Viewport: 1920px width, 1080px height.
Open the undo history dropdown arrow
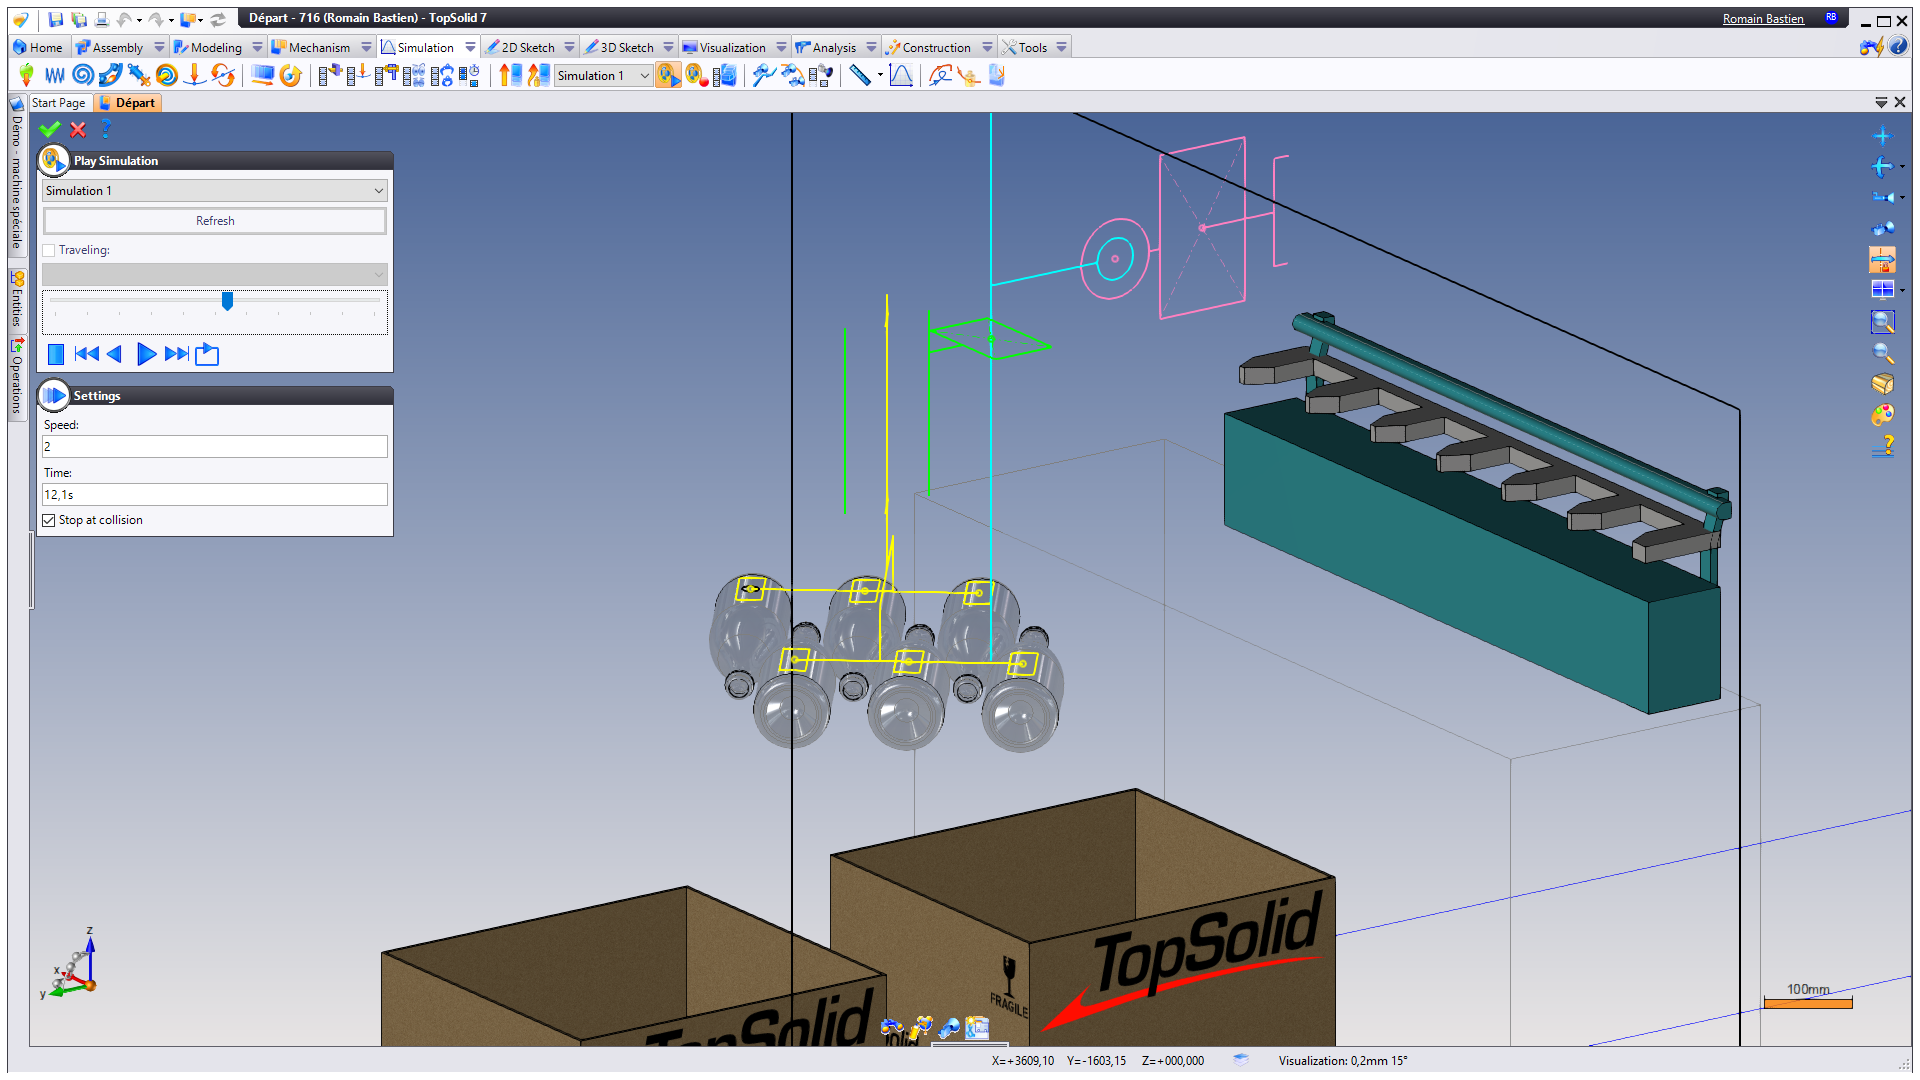[139, 20]
